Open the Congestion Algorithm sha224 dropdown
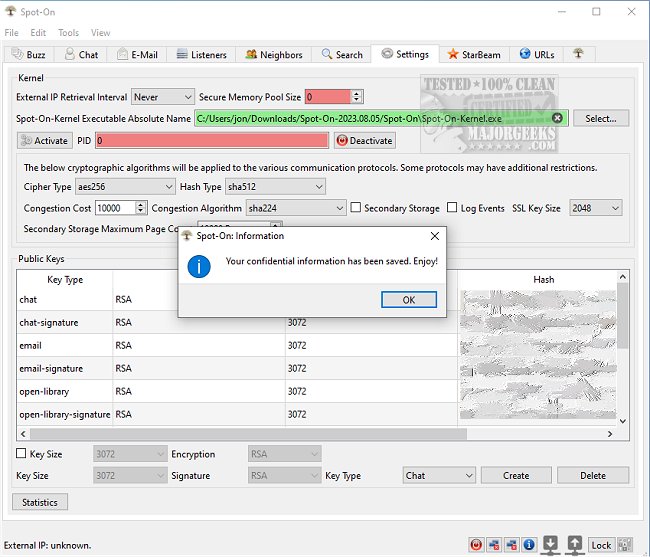Screen dimensions: 650x557 296,208
